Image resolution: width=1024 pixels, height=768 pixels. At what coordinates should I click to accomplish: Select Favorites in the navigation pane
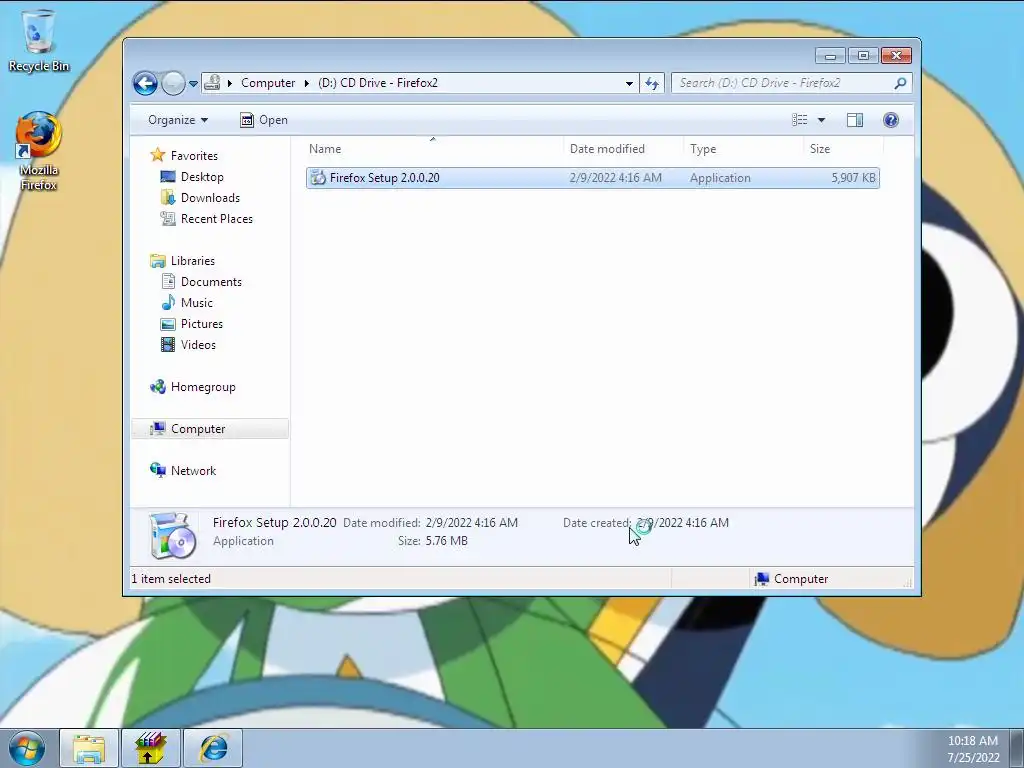tap(194, 155)
